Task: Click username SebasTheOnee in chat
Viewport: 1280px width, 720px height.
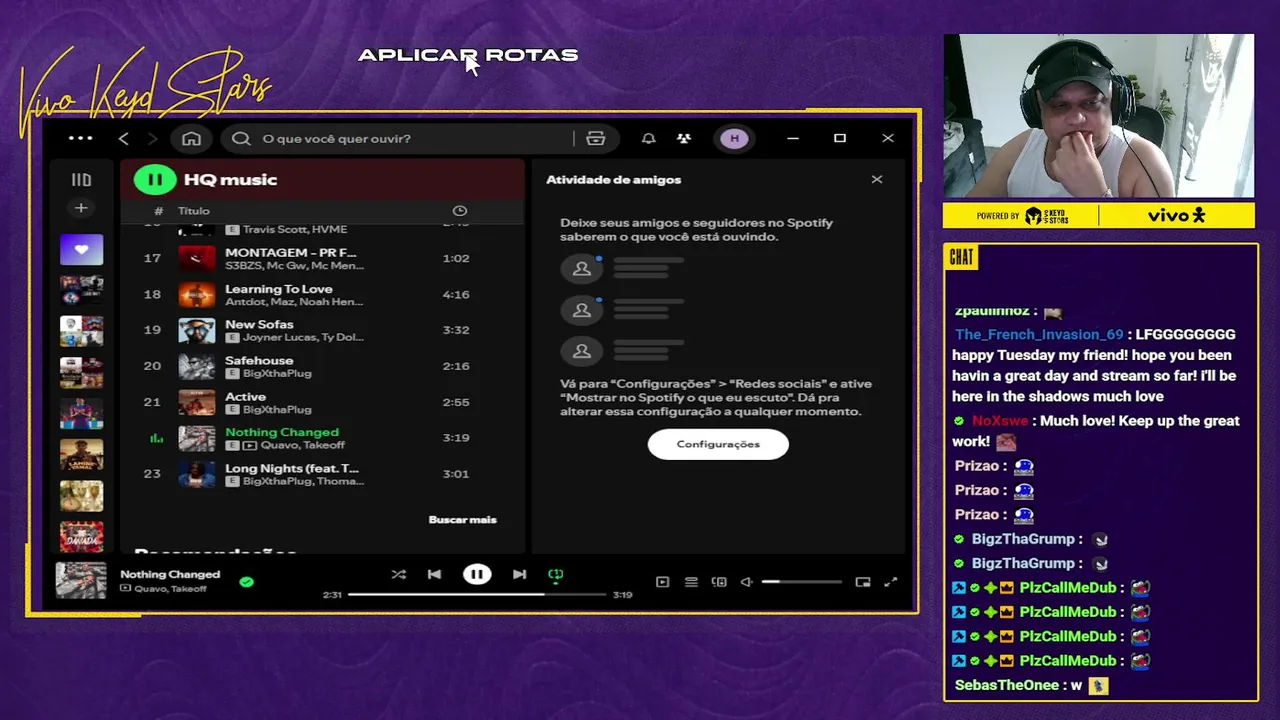Action: click(x=1006, y=685)
